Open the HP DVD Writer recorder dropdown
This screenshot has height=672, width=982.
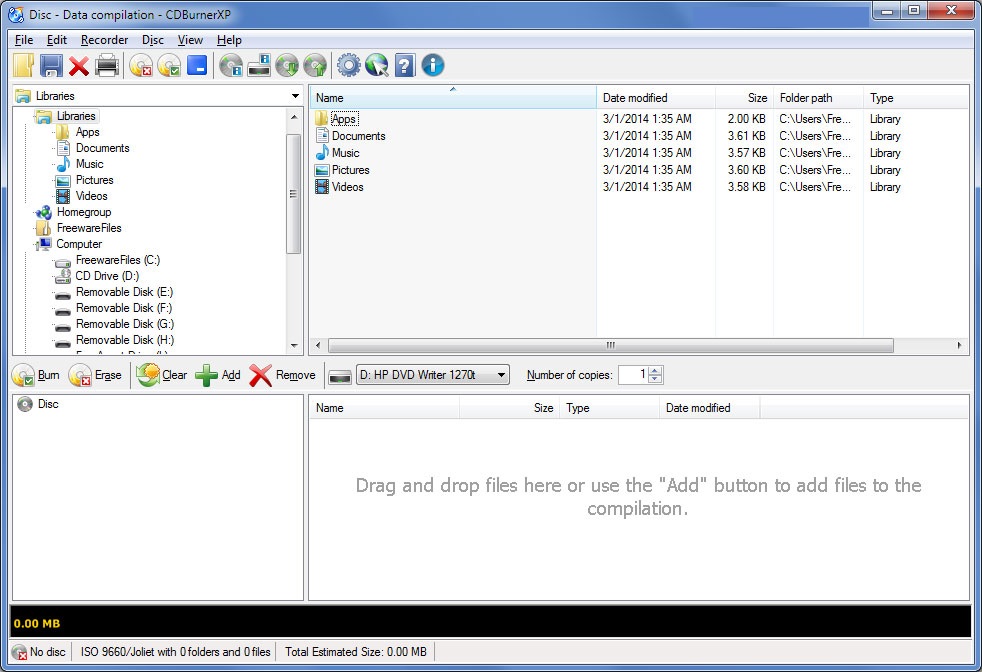(x=433, y=375)
